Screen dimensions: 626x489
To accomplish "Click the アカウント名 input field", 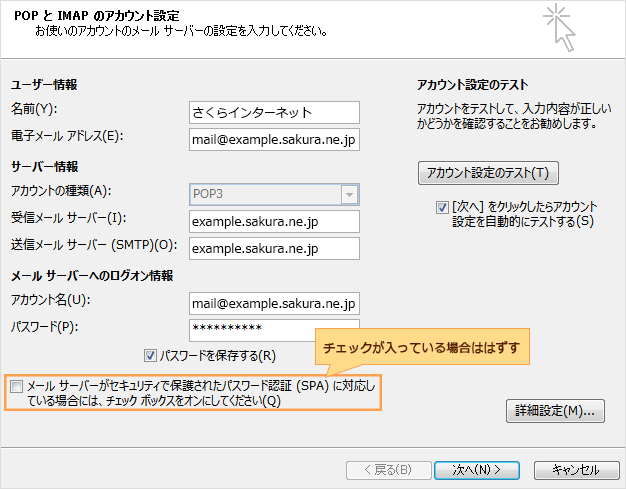I will 273,303.
